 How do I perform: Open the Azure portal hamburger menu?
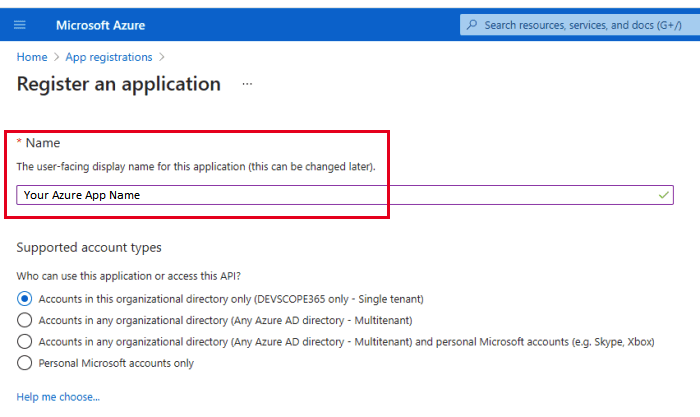pyautogui.click(x=20, y=24)
